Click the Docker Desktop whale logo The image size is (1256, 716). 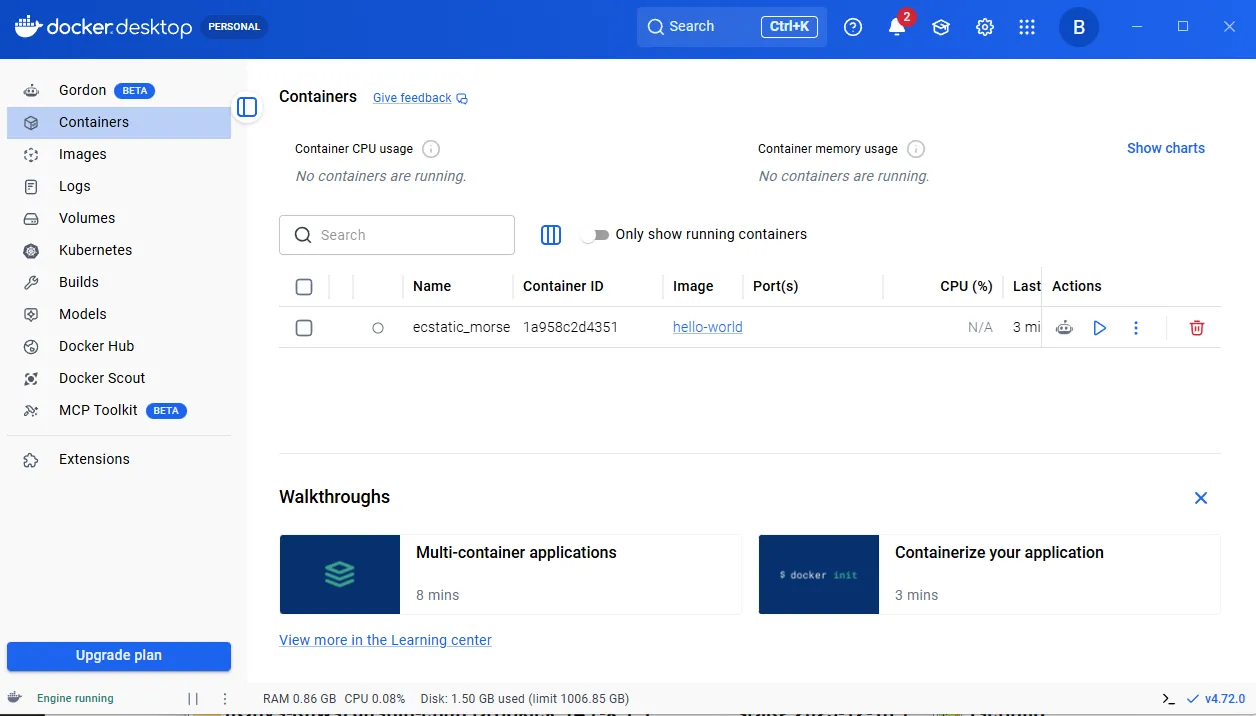(x=29, y=25)
